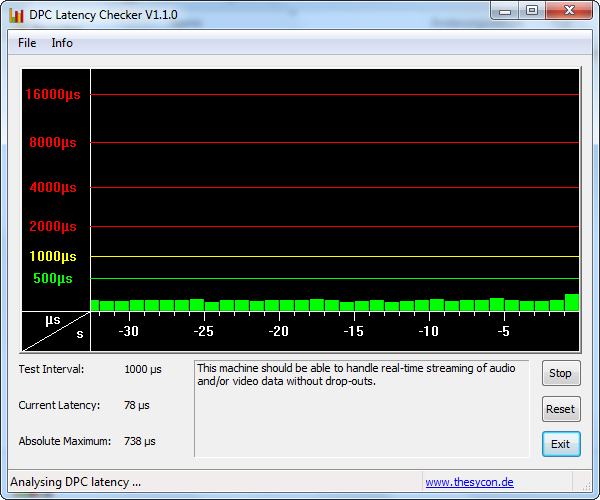Click the 8000µs axis label
The width and height of the screenshot is (600, 500).
(53, 142)
